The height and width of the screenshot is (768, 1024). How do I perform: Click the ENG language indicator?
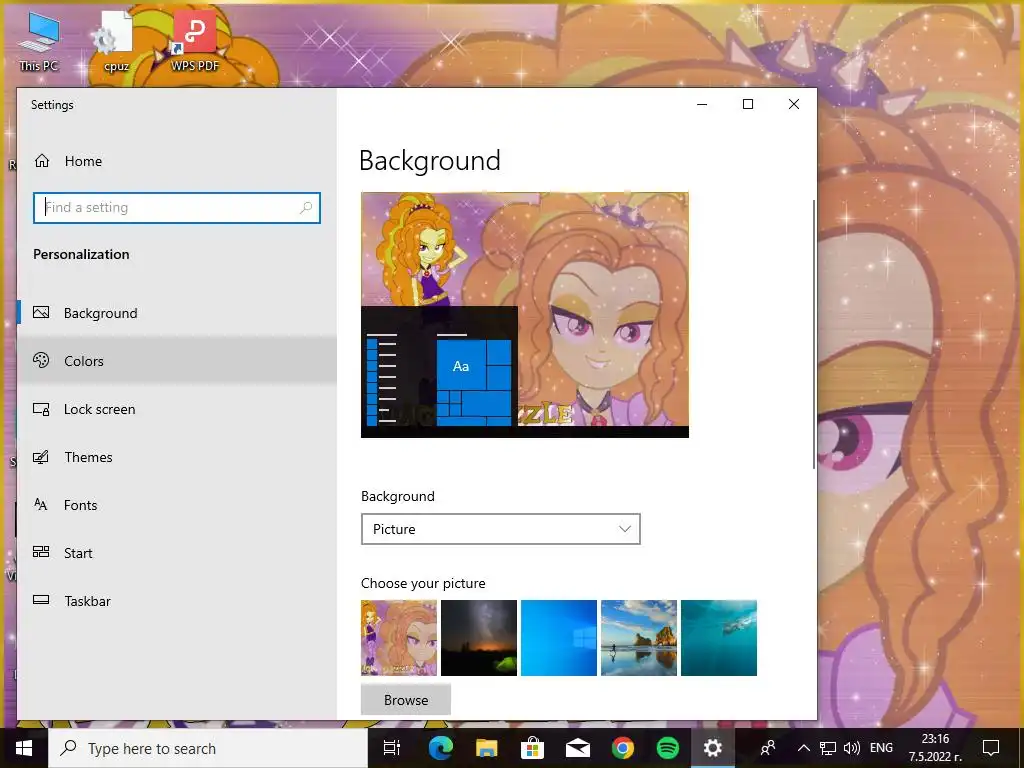coord(881,748)
